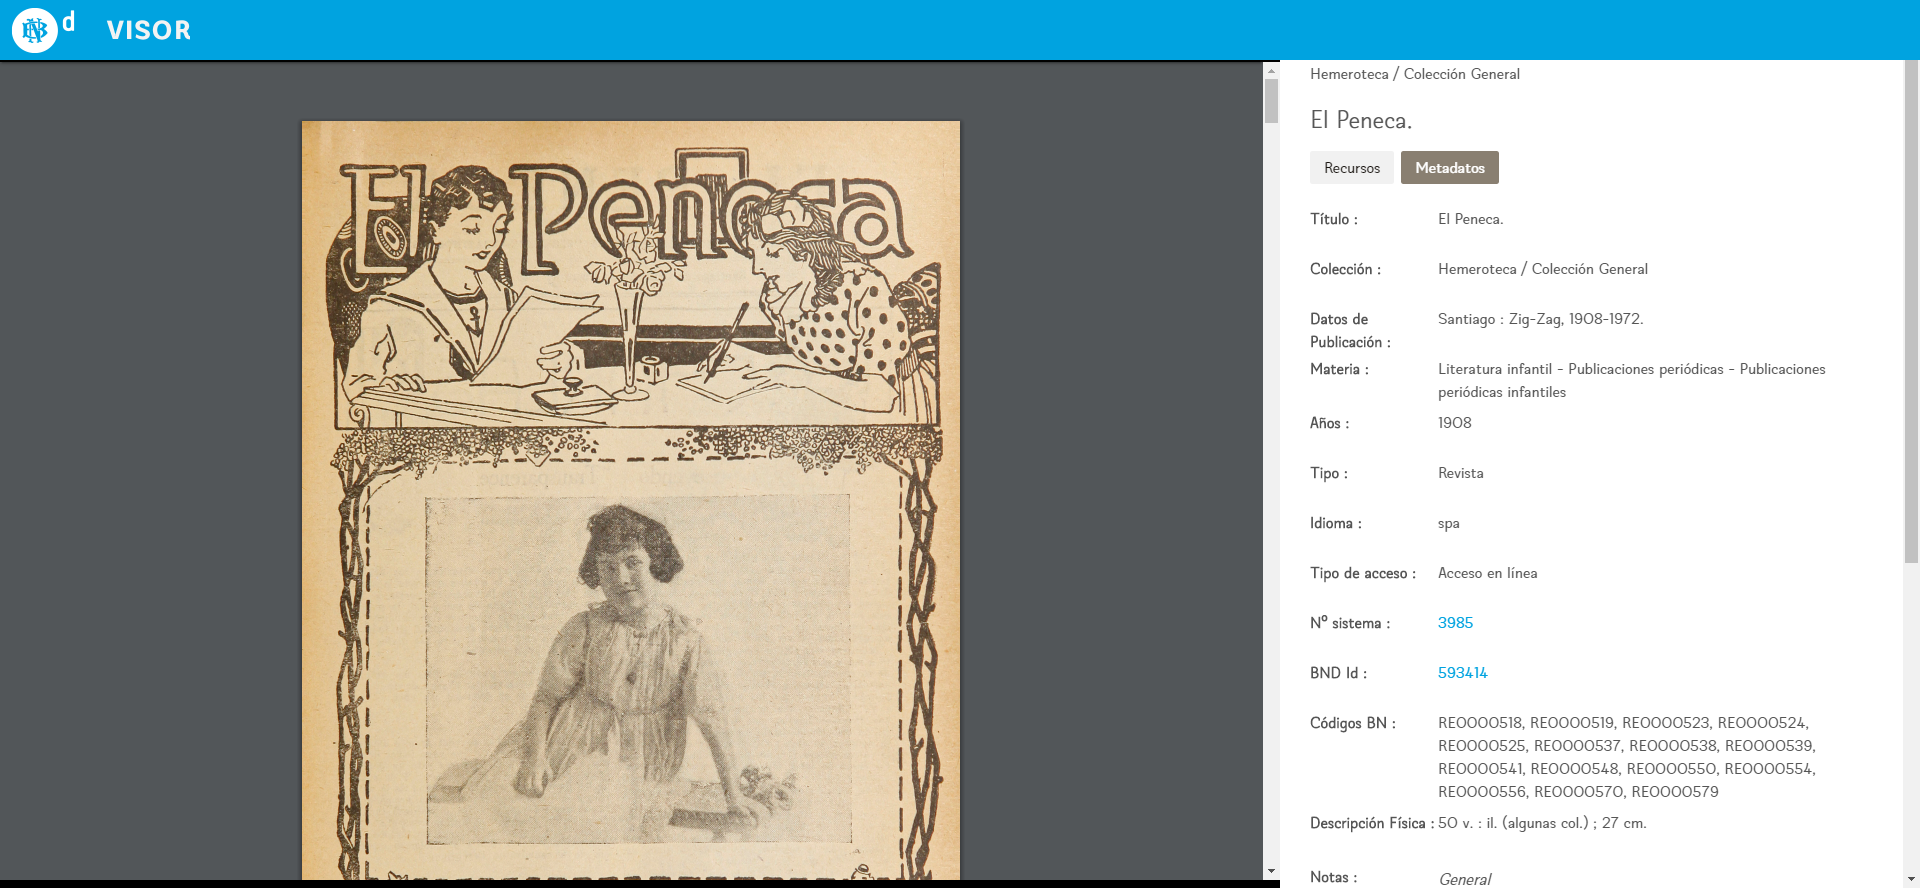1920x888 pixels.
Task: Open system number link 3985
Action: click(1455, 623)
